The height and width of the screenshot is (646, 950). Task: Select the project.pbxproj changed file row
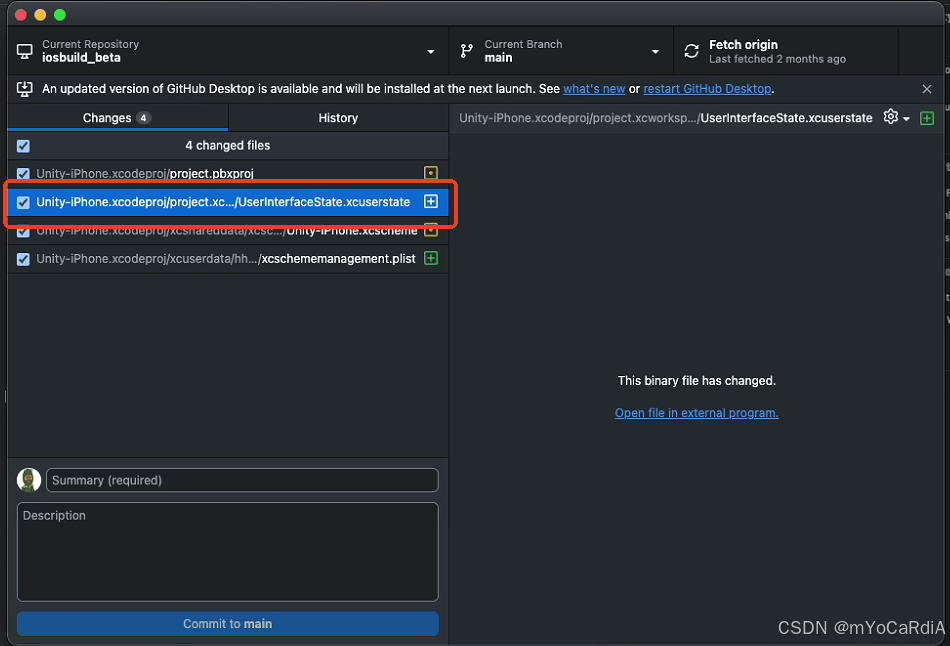pos(228,173)
